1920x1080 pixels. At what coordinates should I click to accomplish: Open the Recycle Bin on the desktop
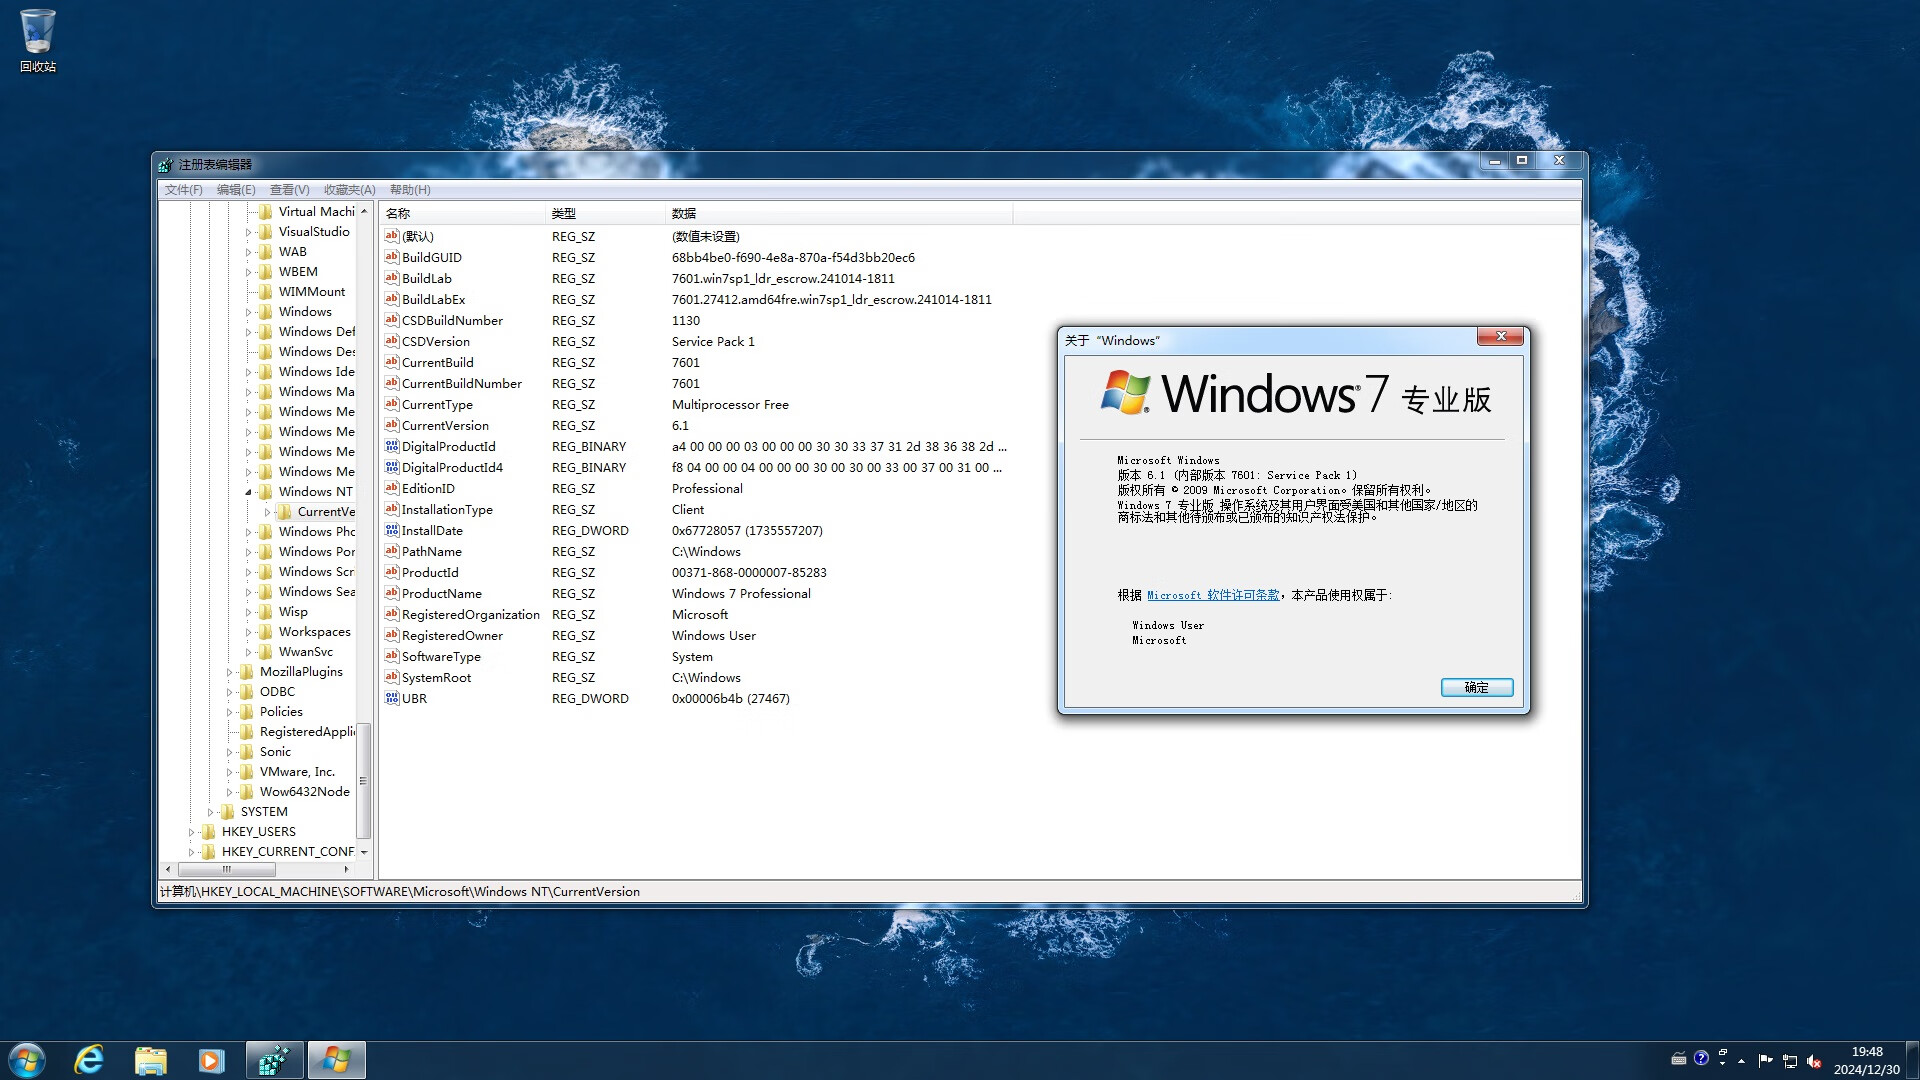point(37,30)
